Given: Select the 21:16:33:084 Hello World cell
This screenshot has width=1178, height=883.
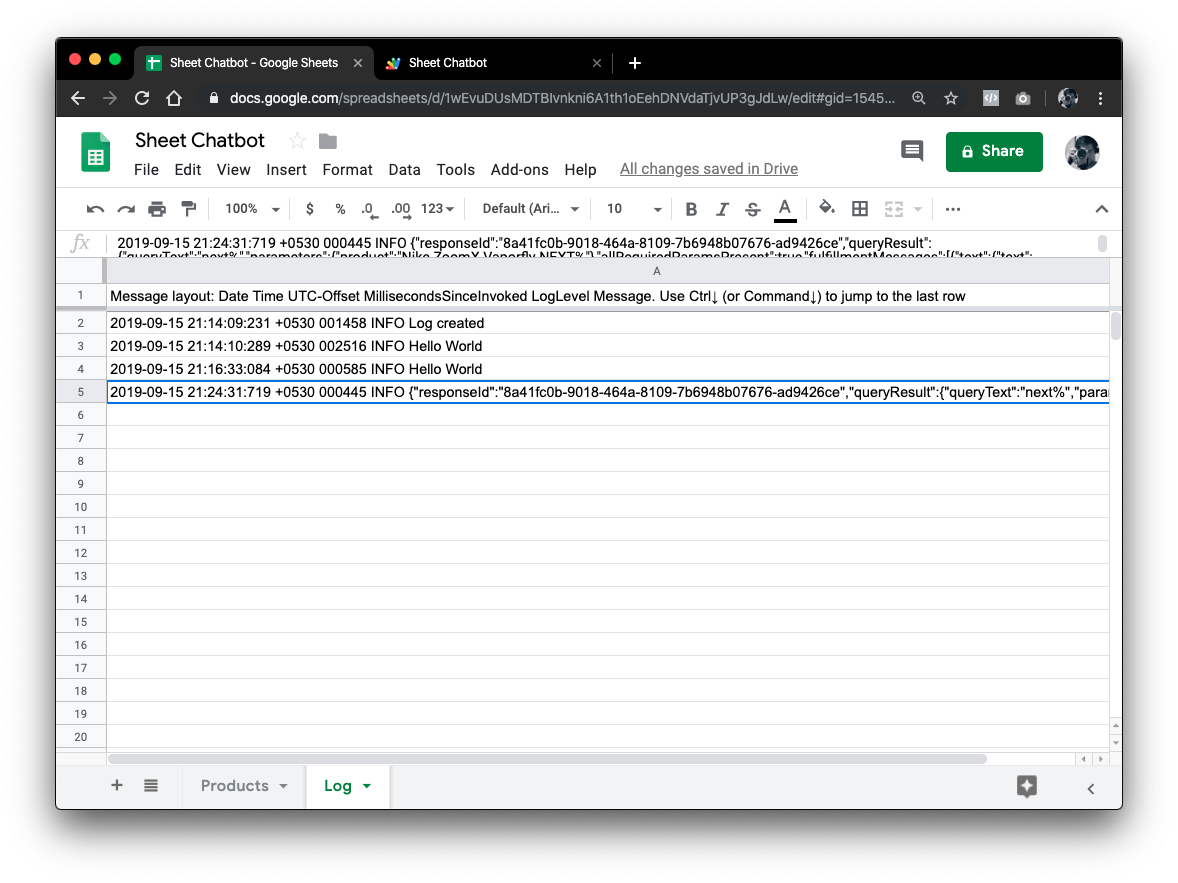Looking at the screenshot, I should 608,369.
